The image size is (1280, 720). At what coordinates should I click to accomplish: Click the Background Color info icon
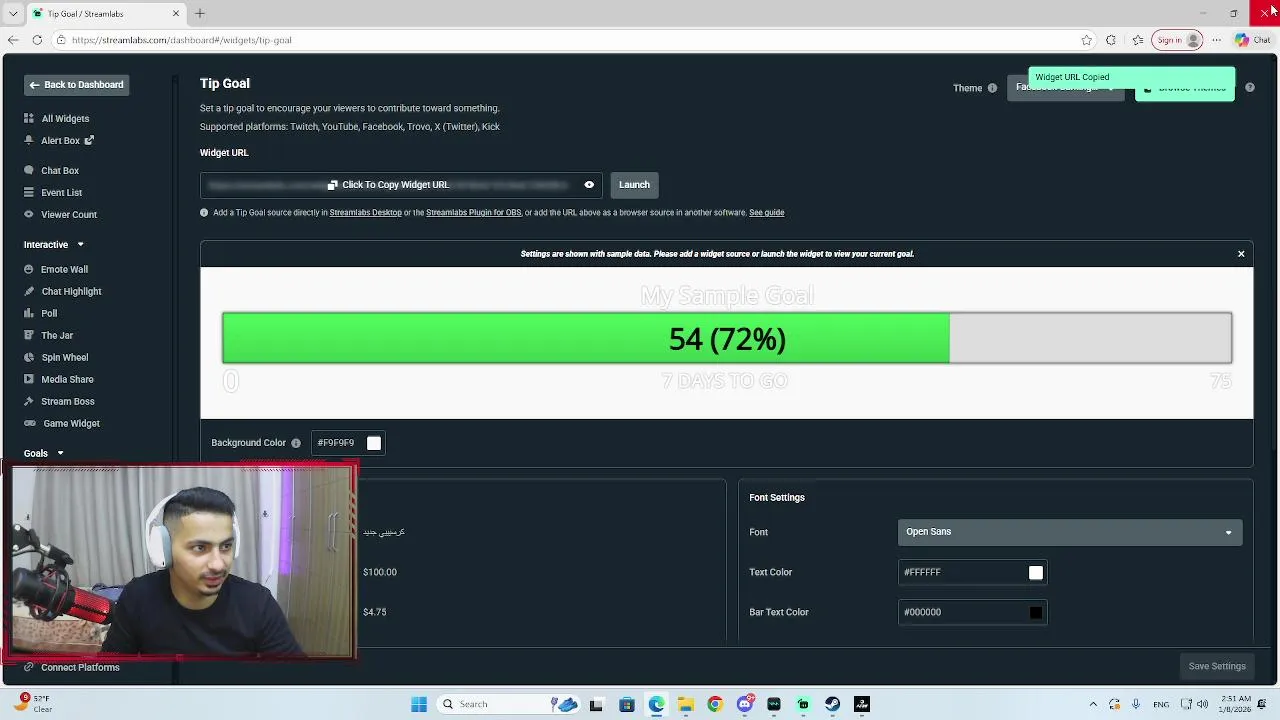click(x=296, y=443)
